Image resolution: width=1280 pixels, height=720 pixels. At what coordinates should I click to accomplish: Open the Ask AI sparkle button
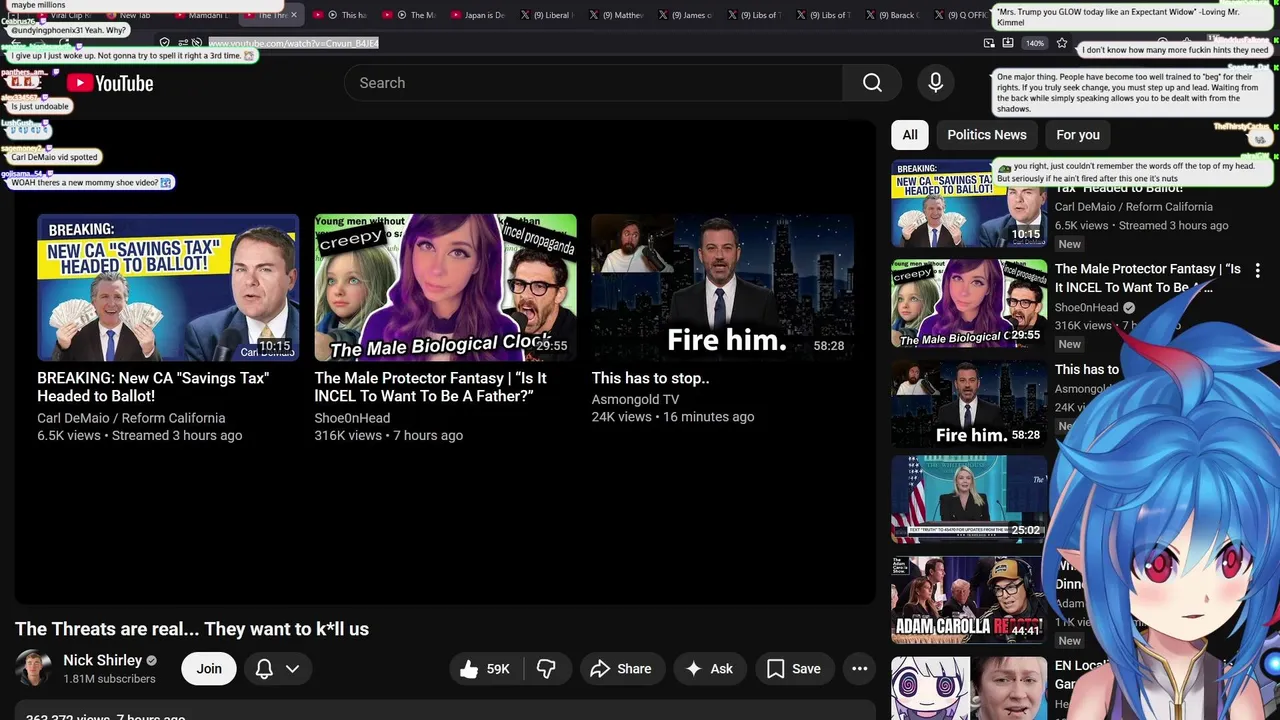(x=709, y=669)
